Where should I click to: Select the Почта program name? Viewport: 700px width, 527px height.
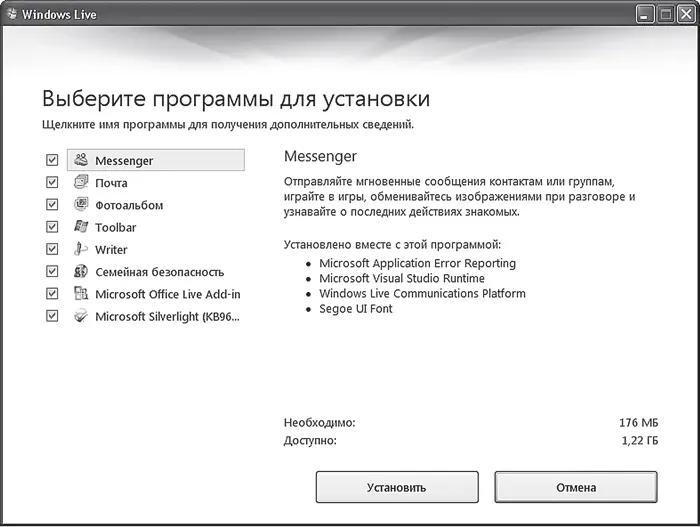click(111, 183)
